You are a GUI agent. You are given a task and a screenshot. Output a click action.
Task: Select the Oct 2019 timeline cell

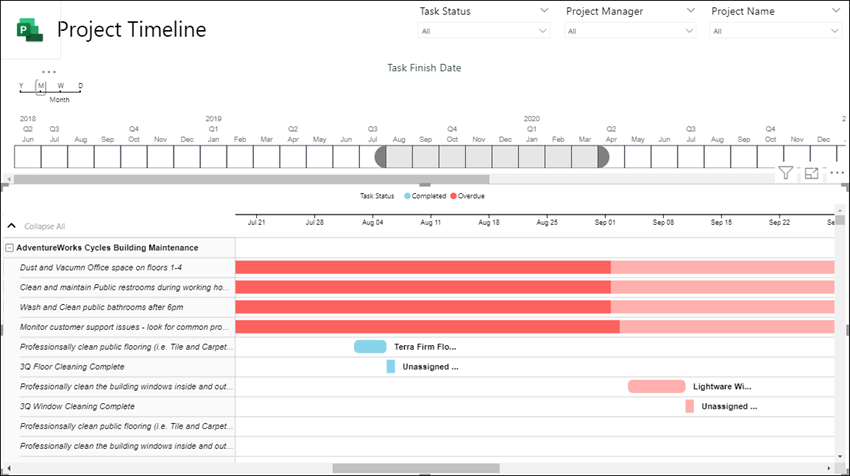point(452,157)
